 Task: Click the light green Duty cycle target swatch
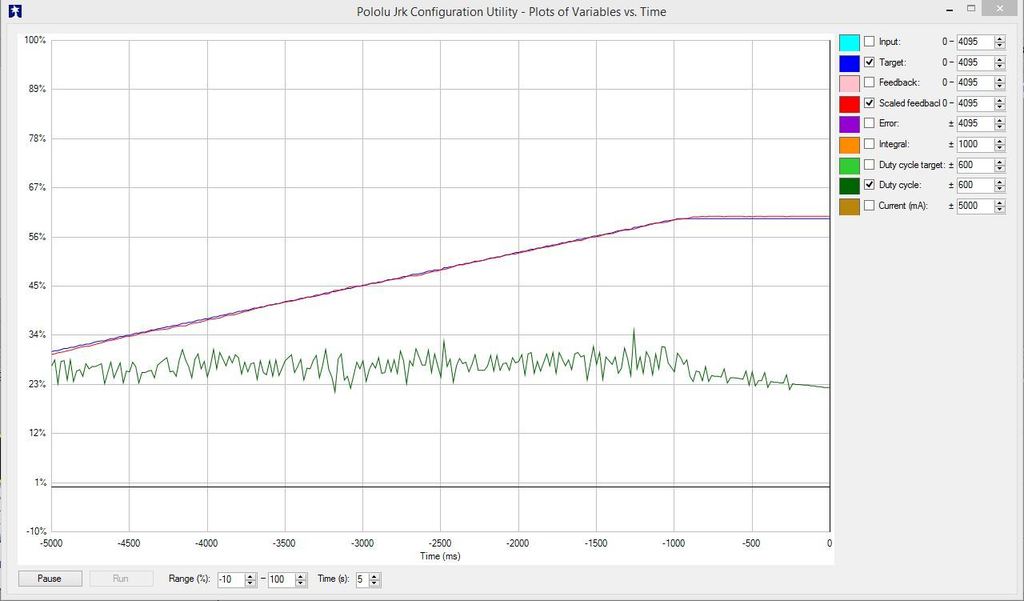pyautogui.click(x=849, y=165)
